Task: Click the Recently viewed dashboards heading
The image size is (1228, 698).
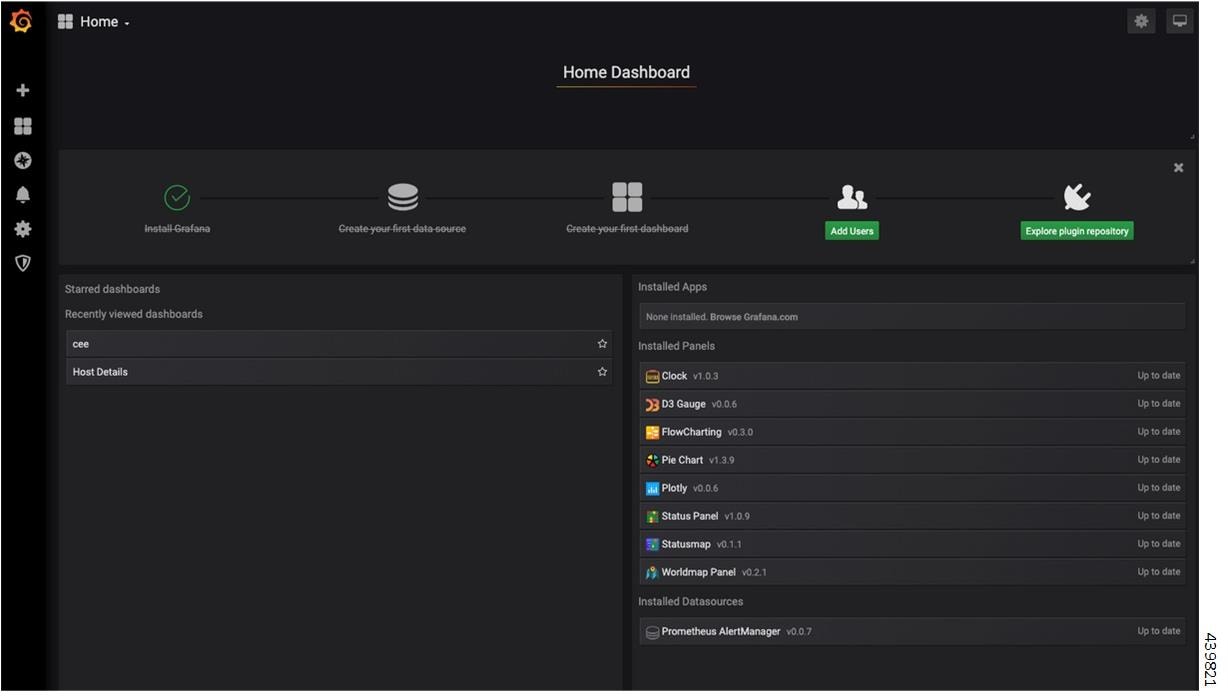Action: [x=134, y=314]
